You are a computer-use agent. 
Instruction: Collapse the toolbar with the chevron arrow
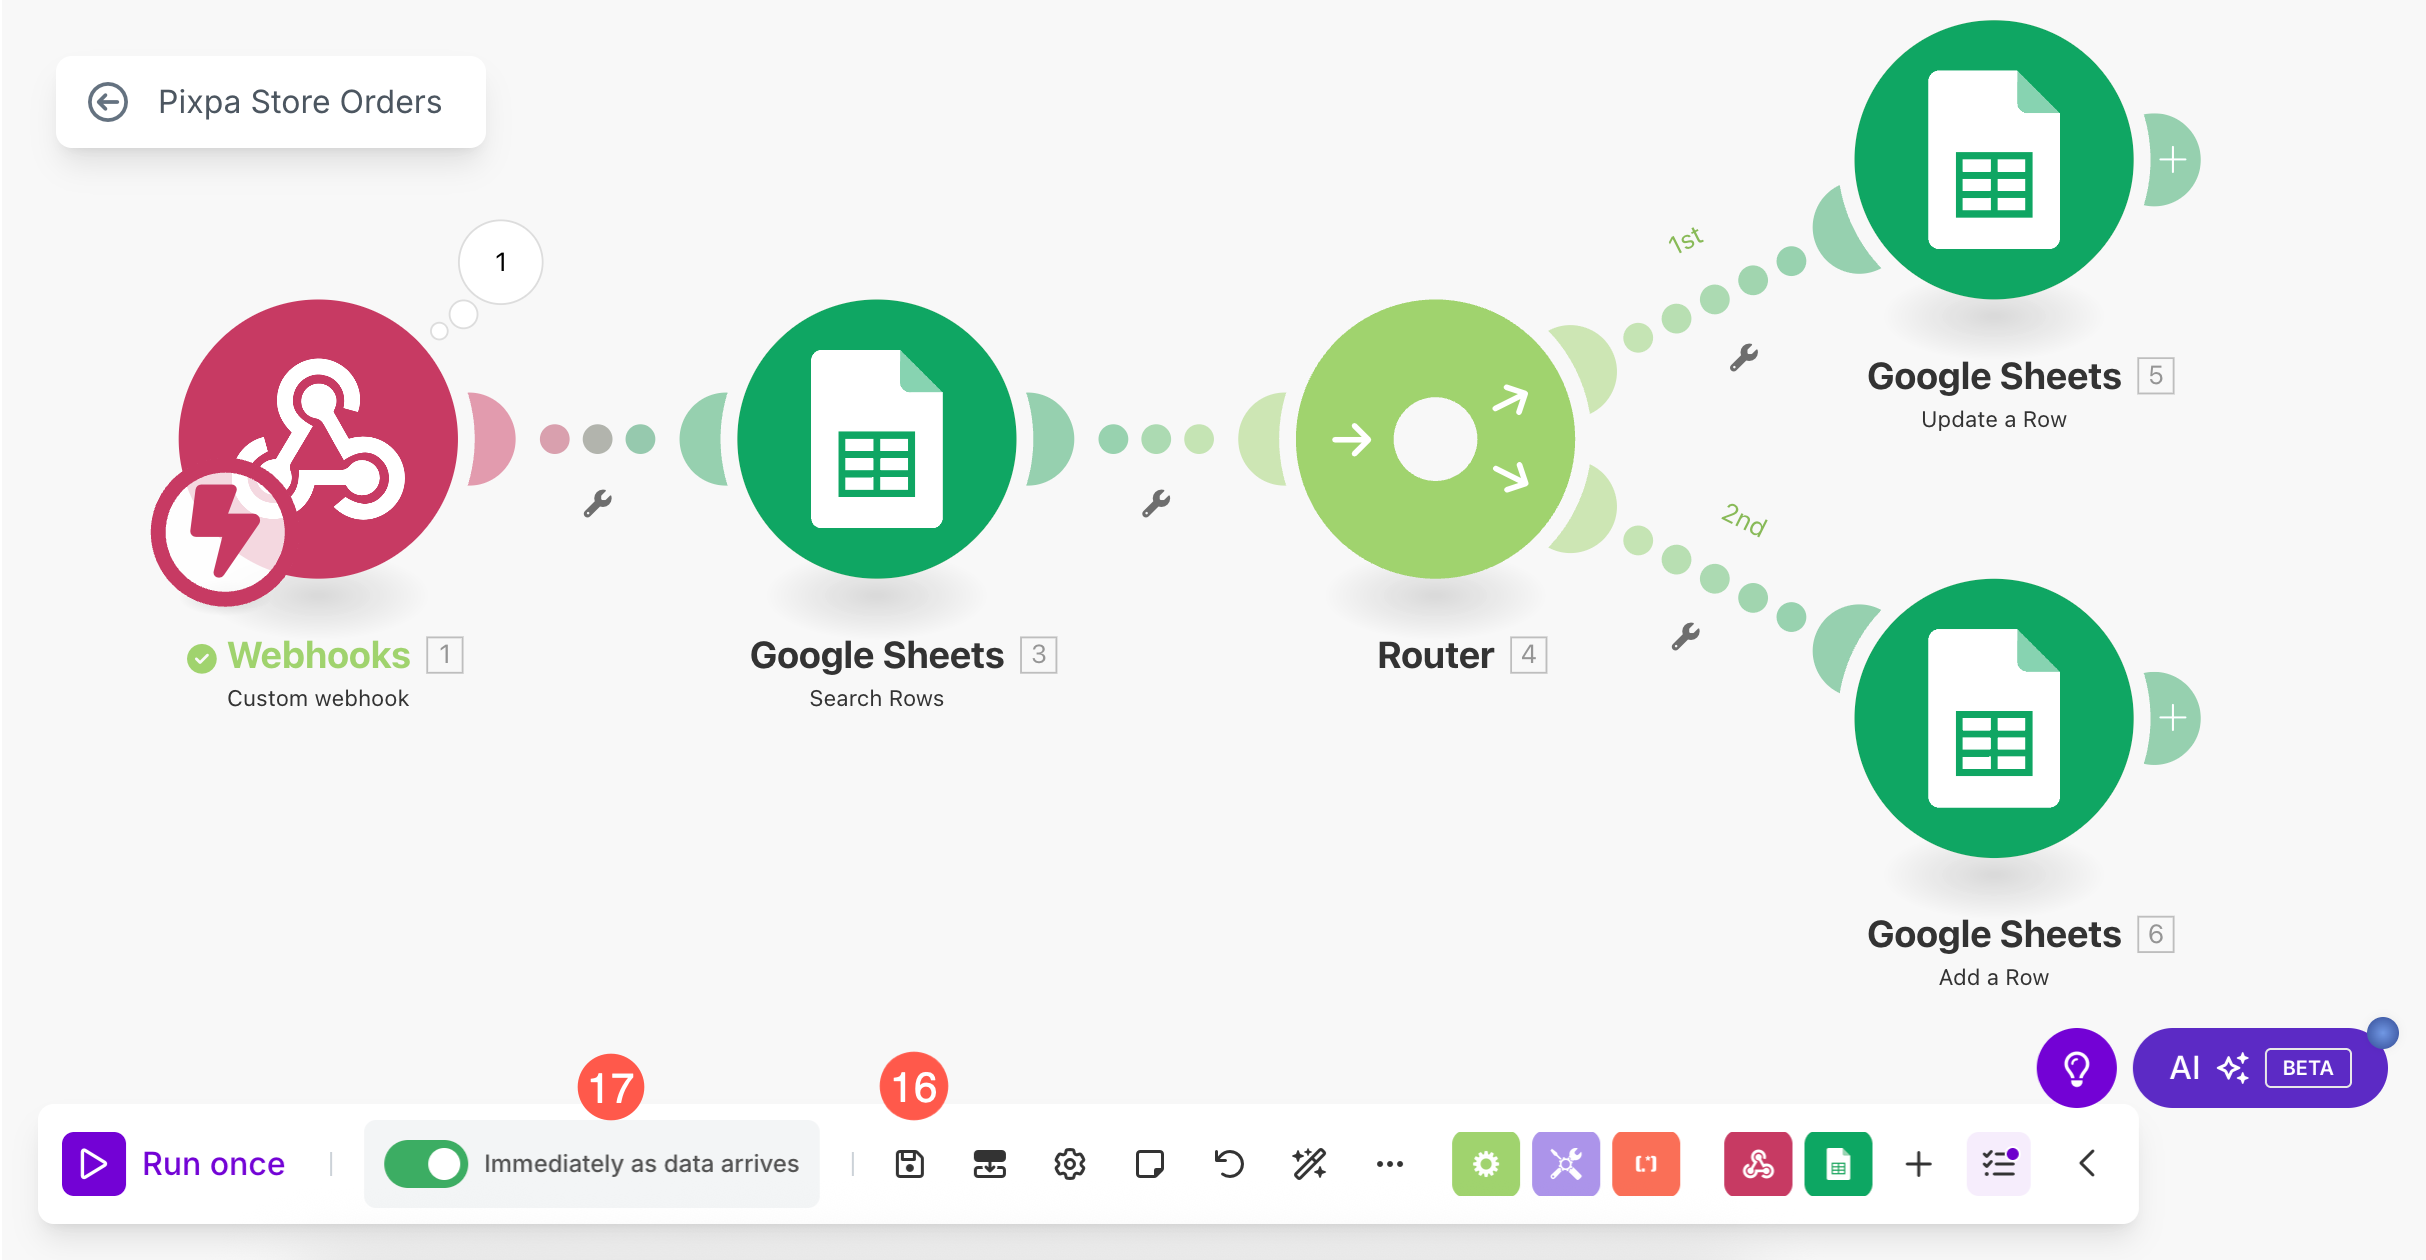tap(2087, 1164)
